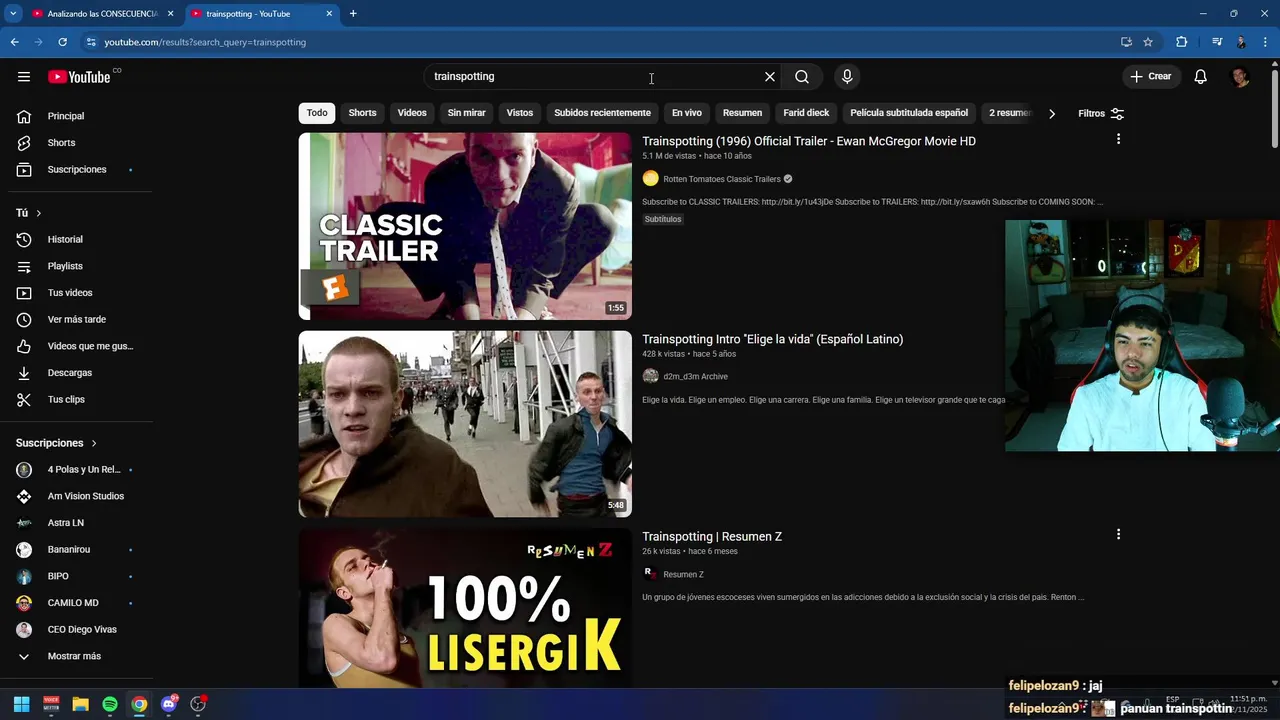Open more options for Resumen Z video
The width and height of the screenshot is (1280, 720).
pos(1118,535)
